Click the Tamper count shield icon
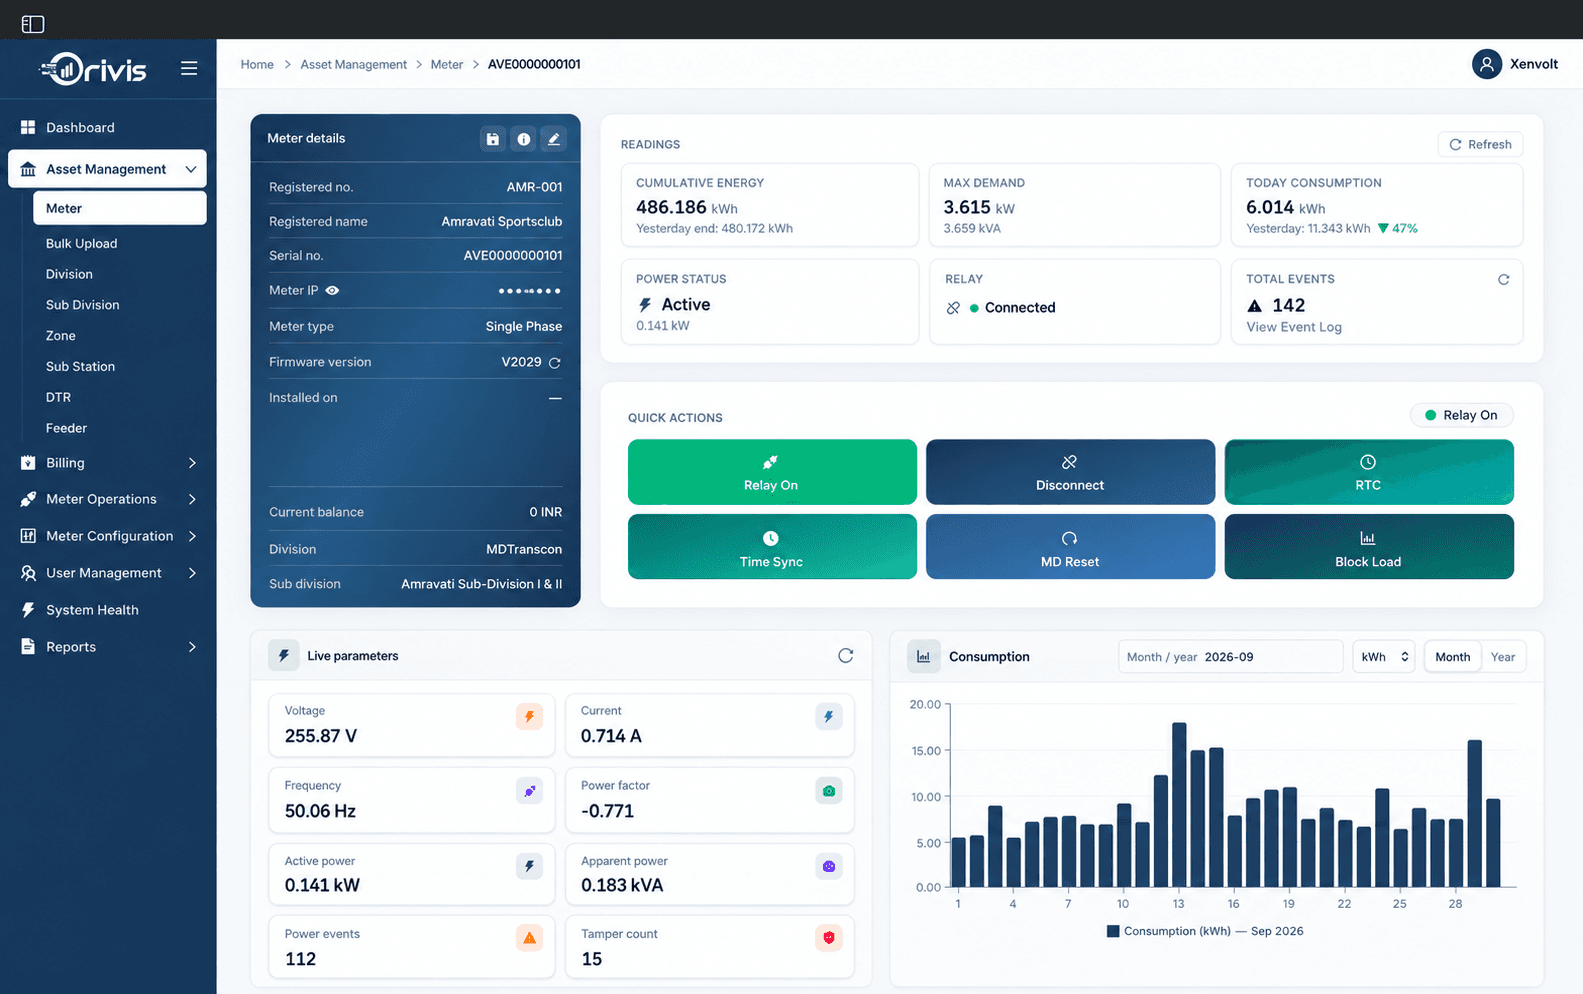This screenshot has width=1583, height=994. (x=829, y=938)
